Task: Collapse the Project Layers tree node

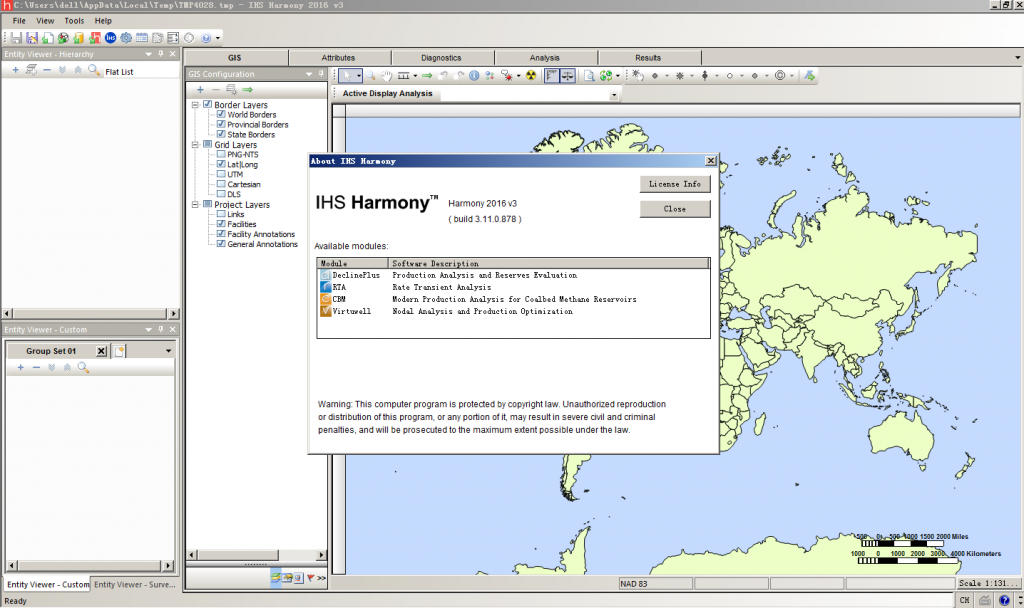Action: pos(195,204)
